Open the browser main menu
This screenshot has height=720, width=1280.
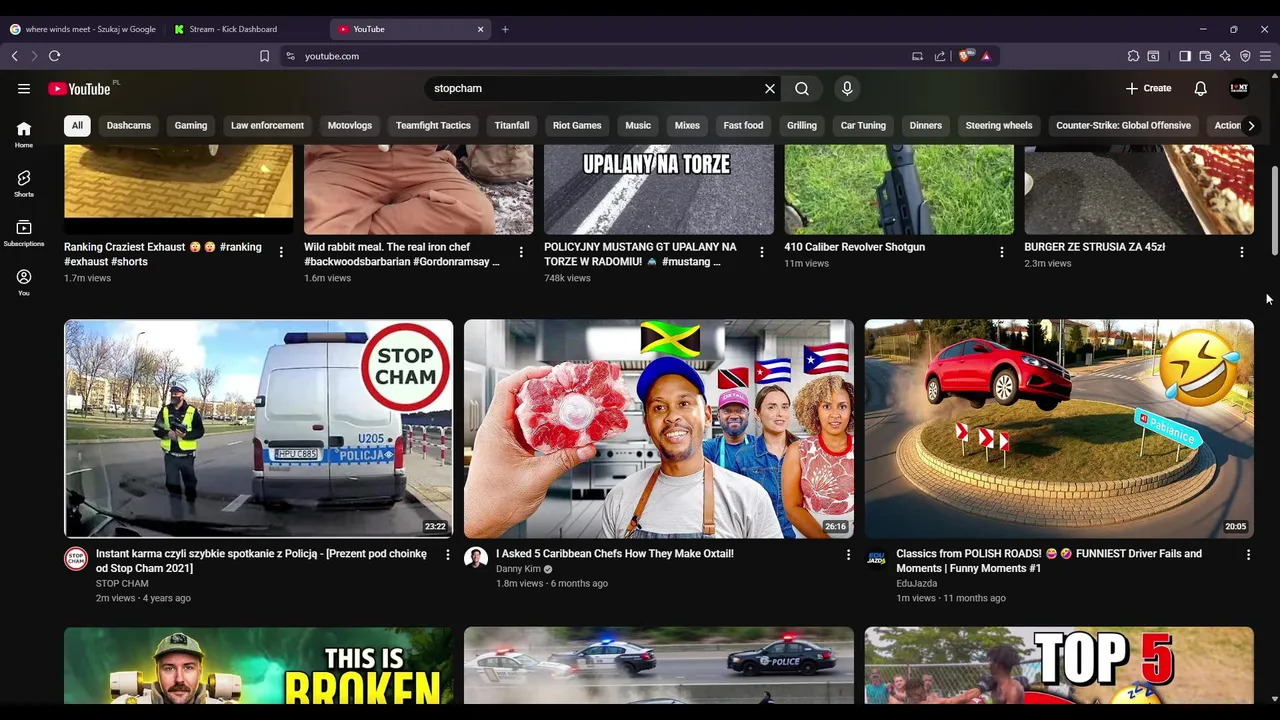1265,56
